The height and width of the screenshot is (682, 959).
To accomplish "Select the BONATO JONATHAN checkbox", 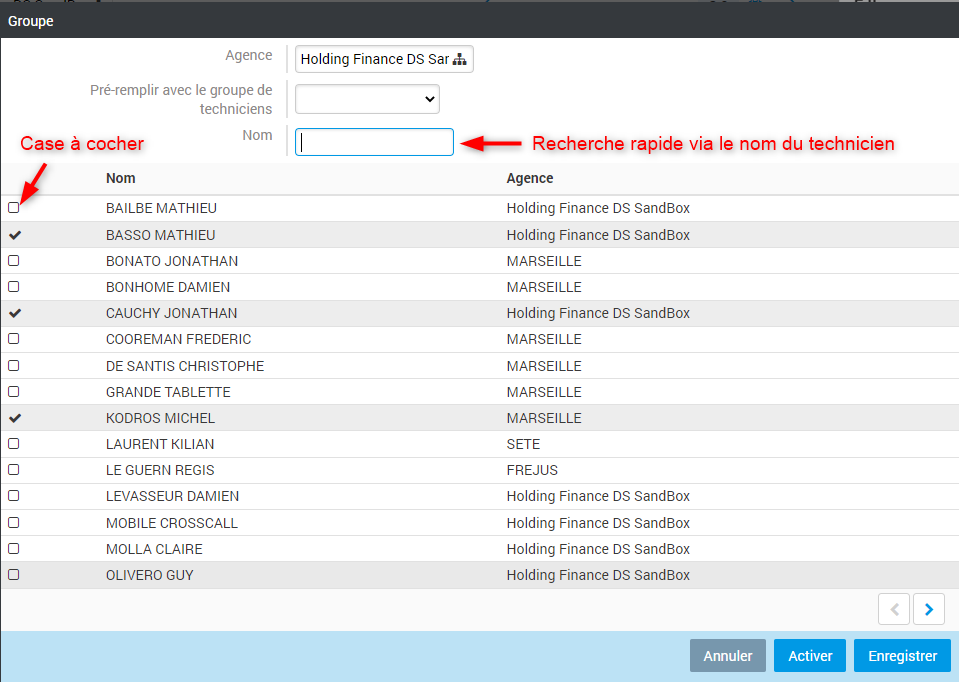I will click(x=14, y=261).
